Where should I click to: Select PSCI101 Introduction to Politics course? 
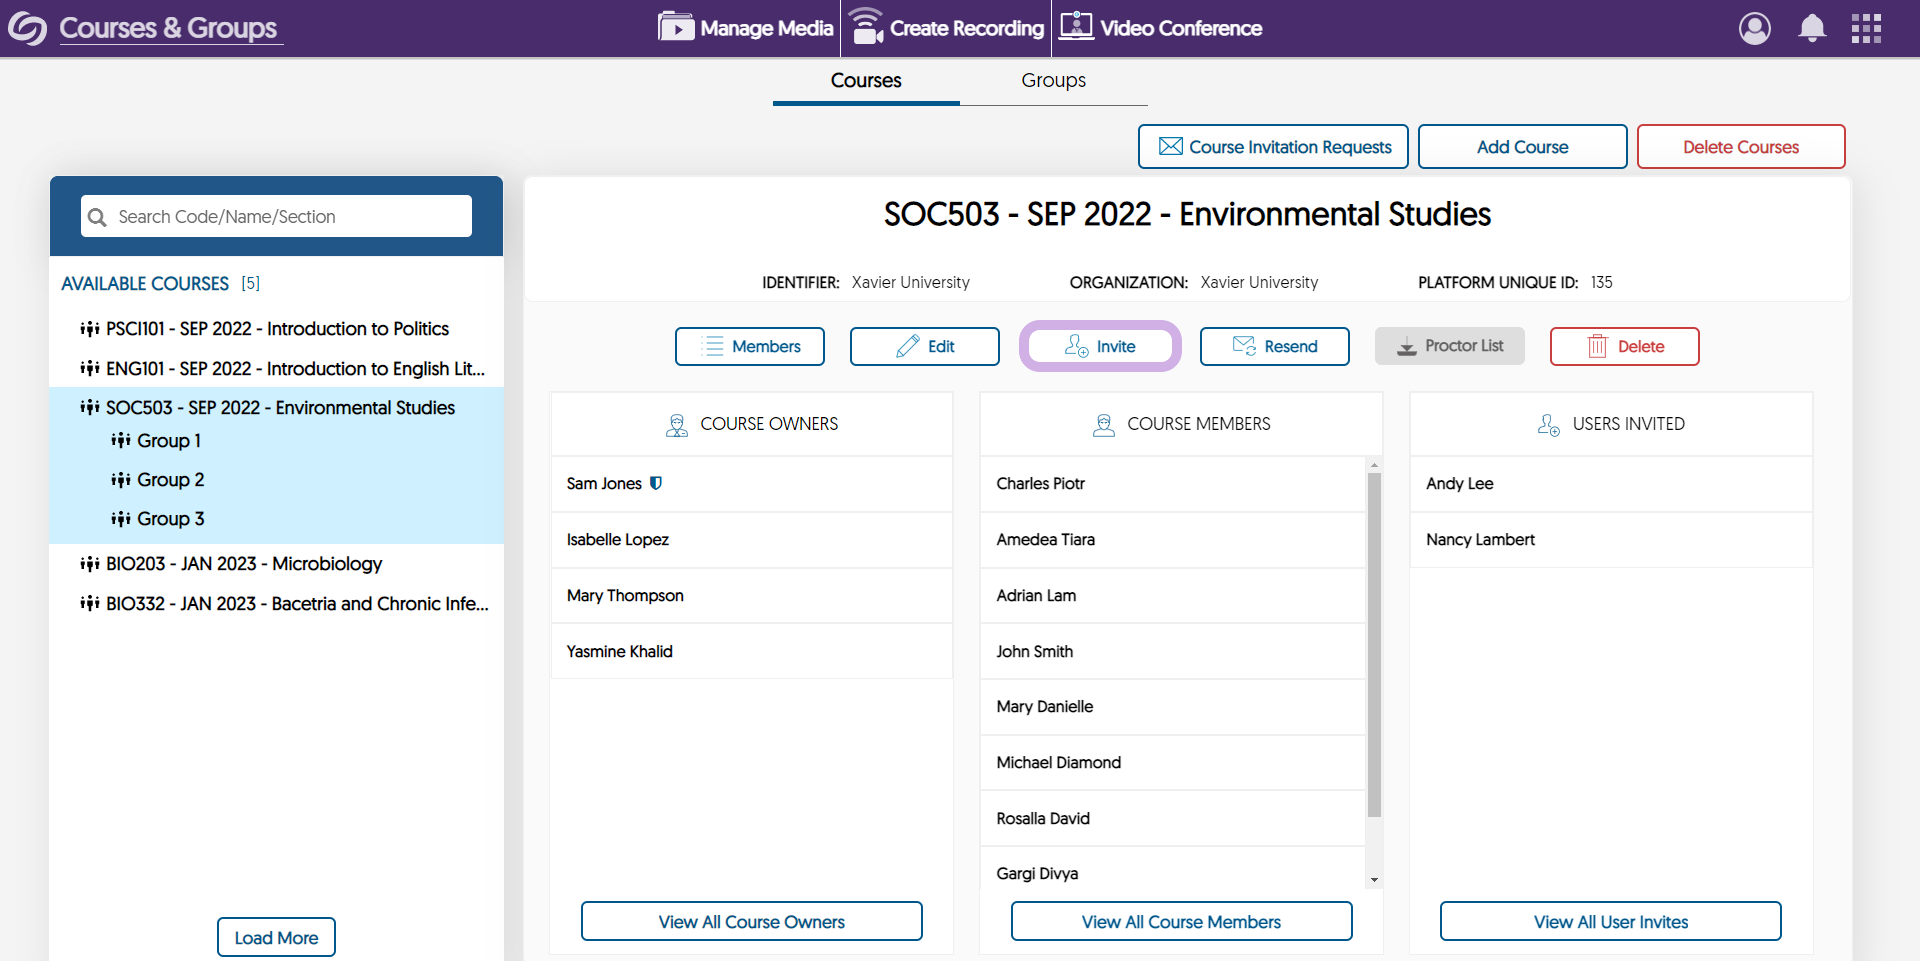(277, 329)
